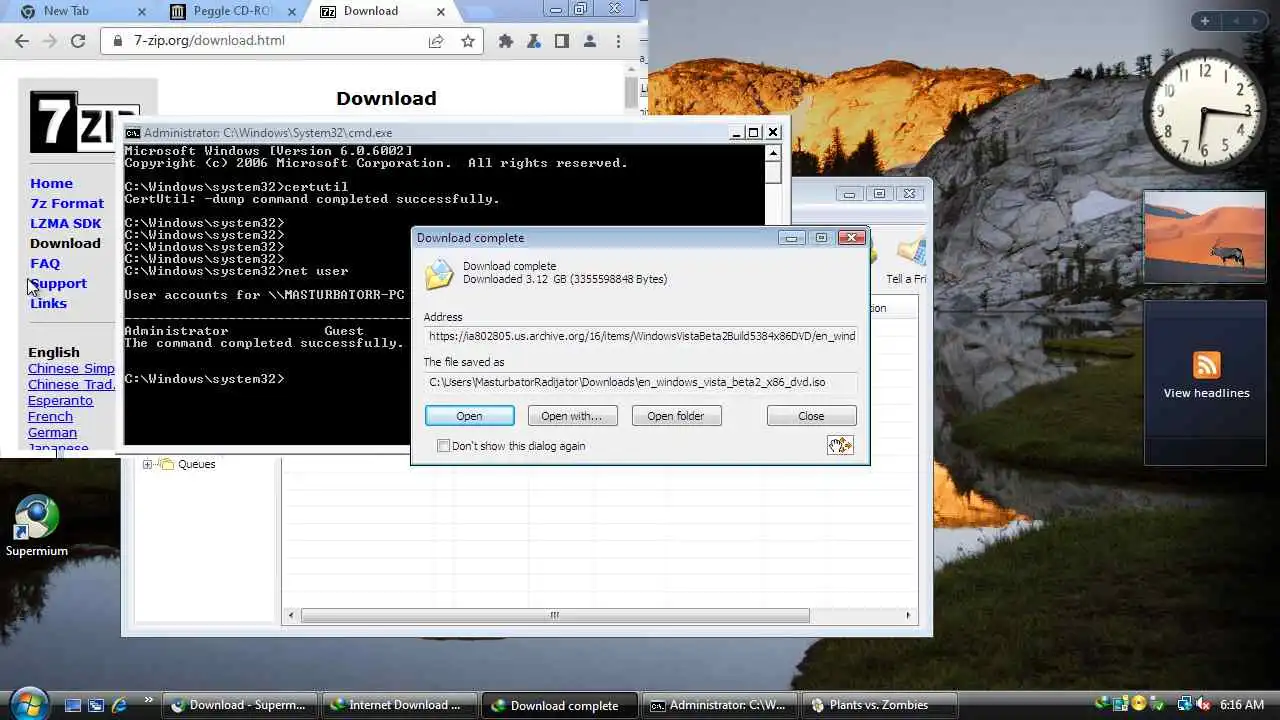
Task: Open the Links link in sidebar
Action: [48, 303]
